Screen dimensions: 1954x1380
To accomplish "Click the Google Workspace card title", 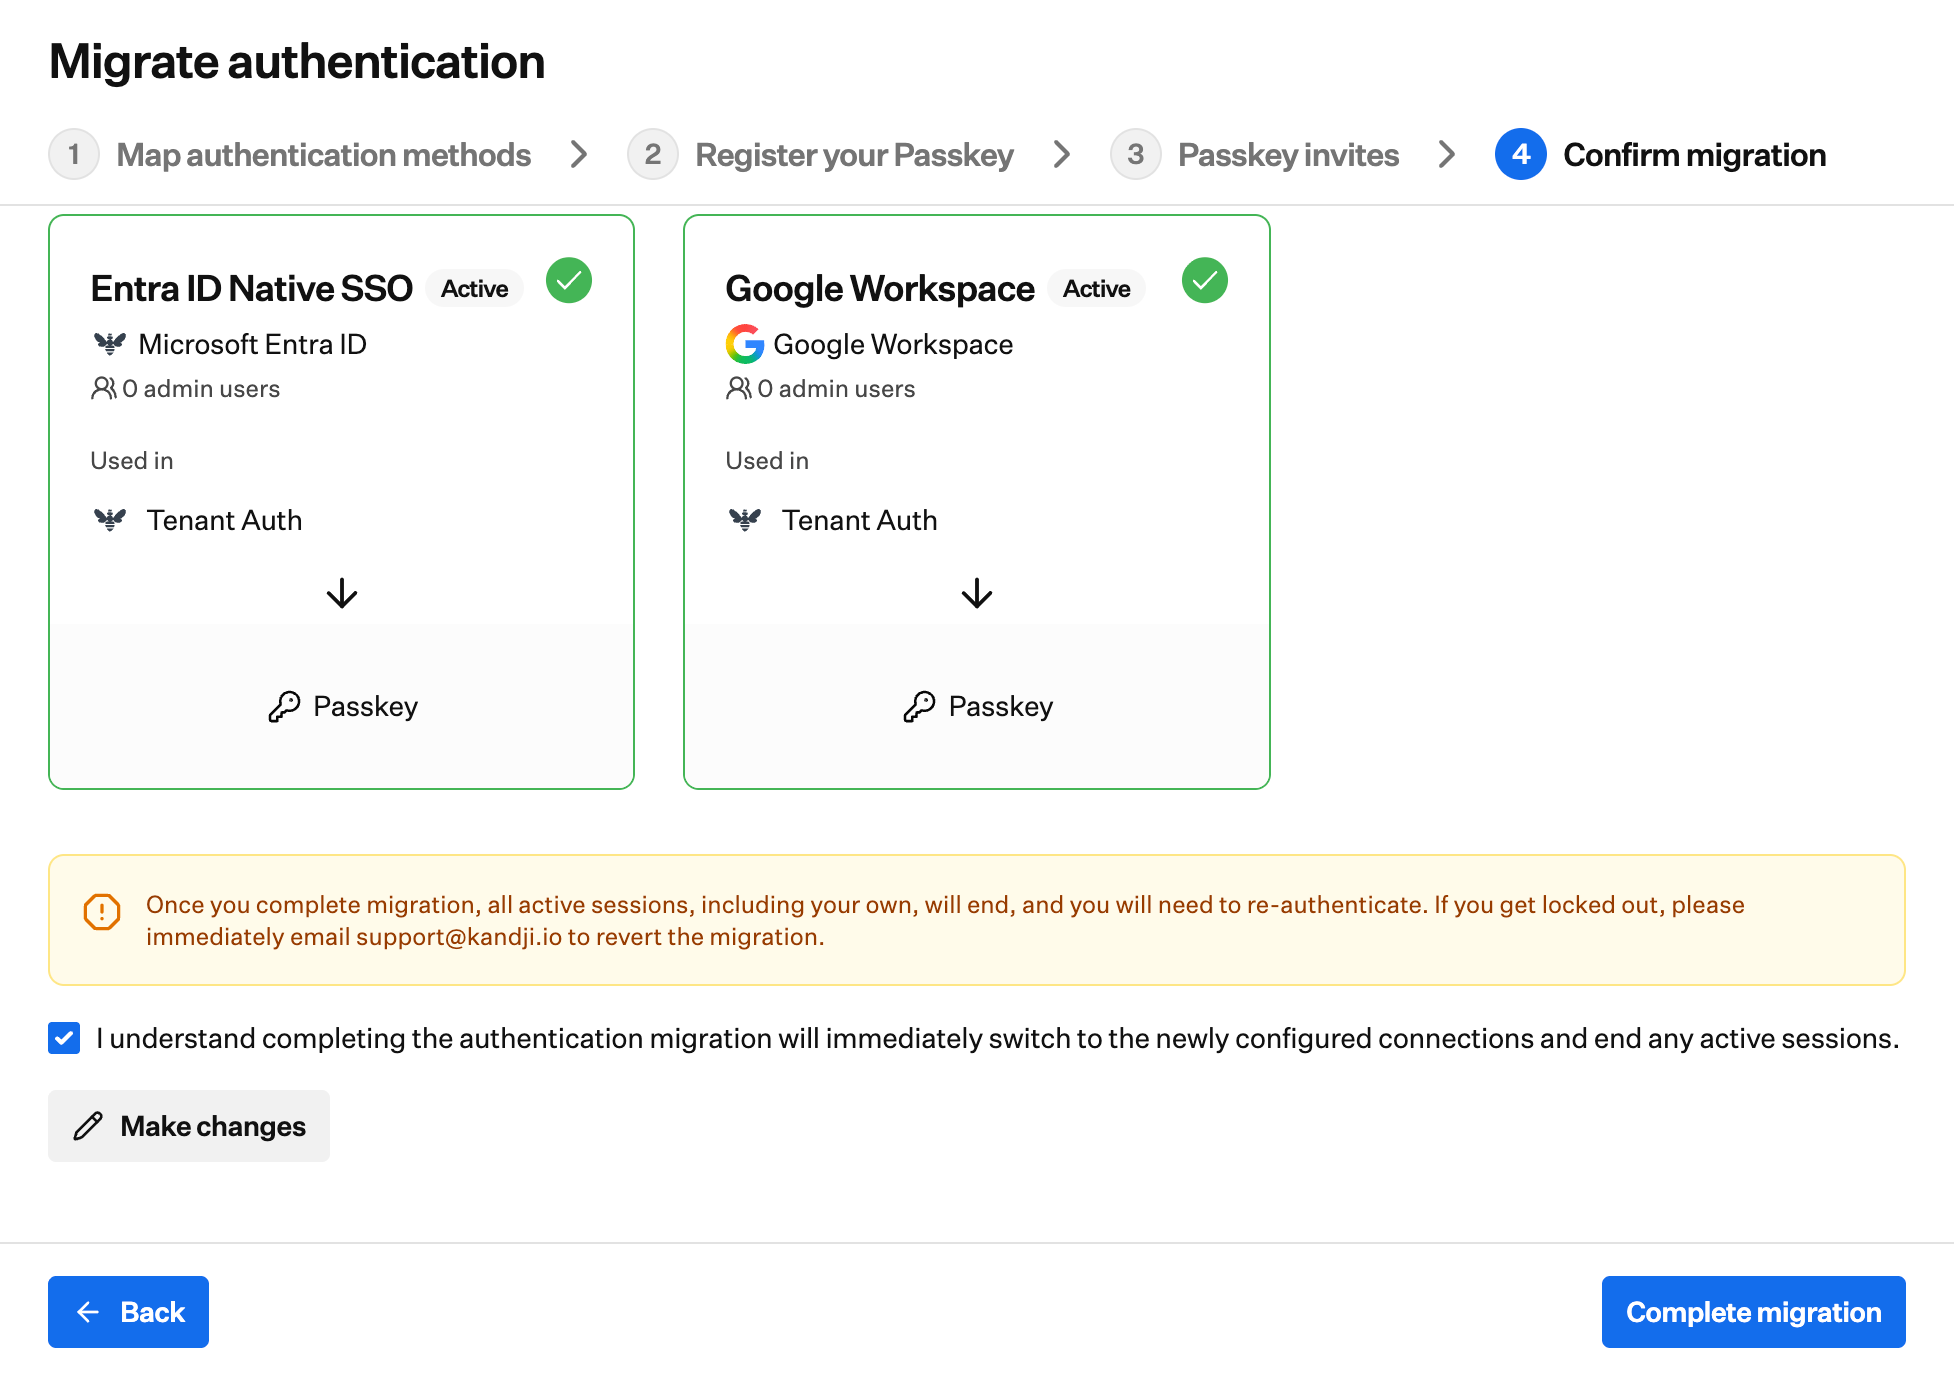I will (x=880, y=288).
